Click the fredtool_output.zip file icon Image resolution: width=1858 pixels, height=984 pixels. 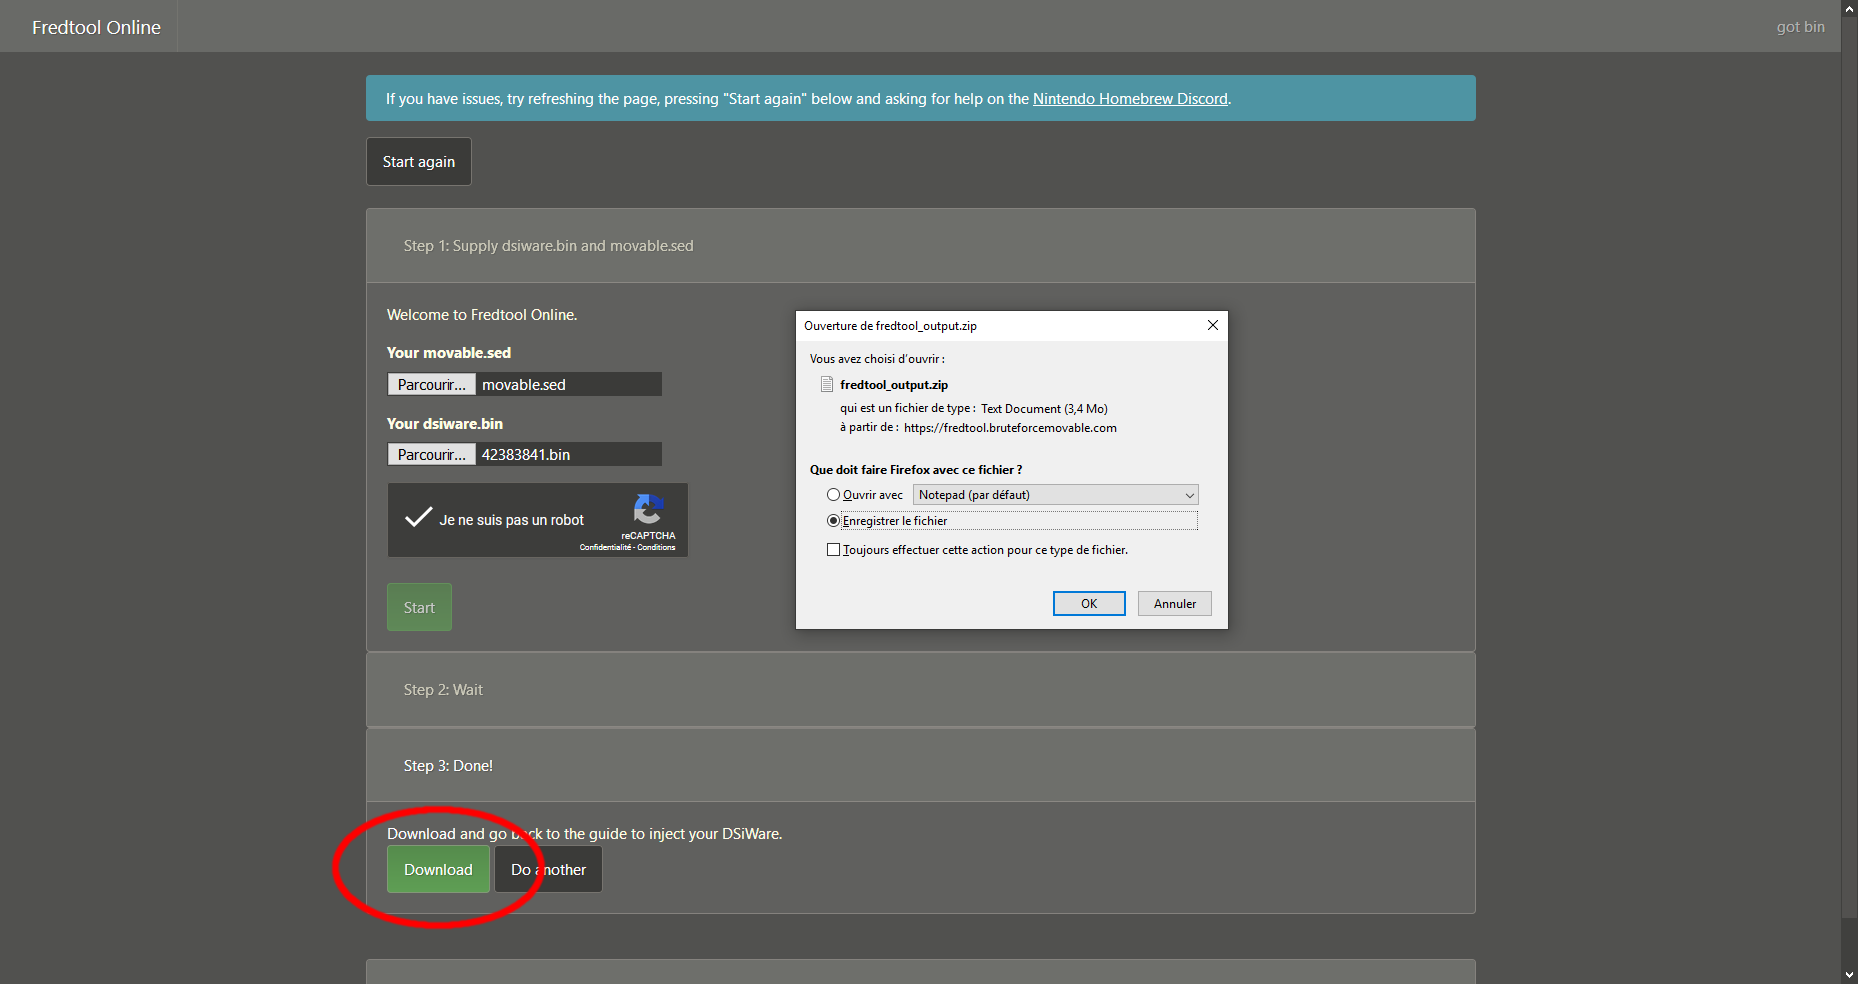click(x=827, y=385)
